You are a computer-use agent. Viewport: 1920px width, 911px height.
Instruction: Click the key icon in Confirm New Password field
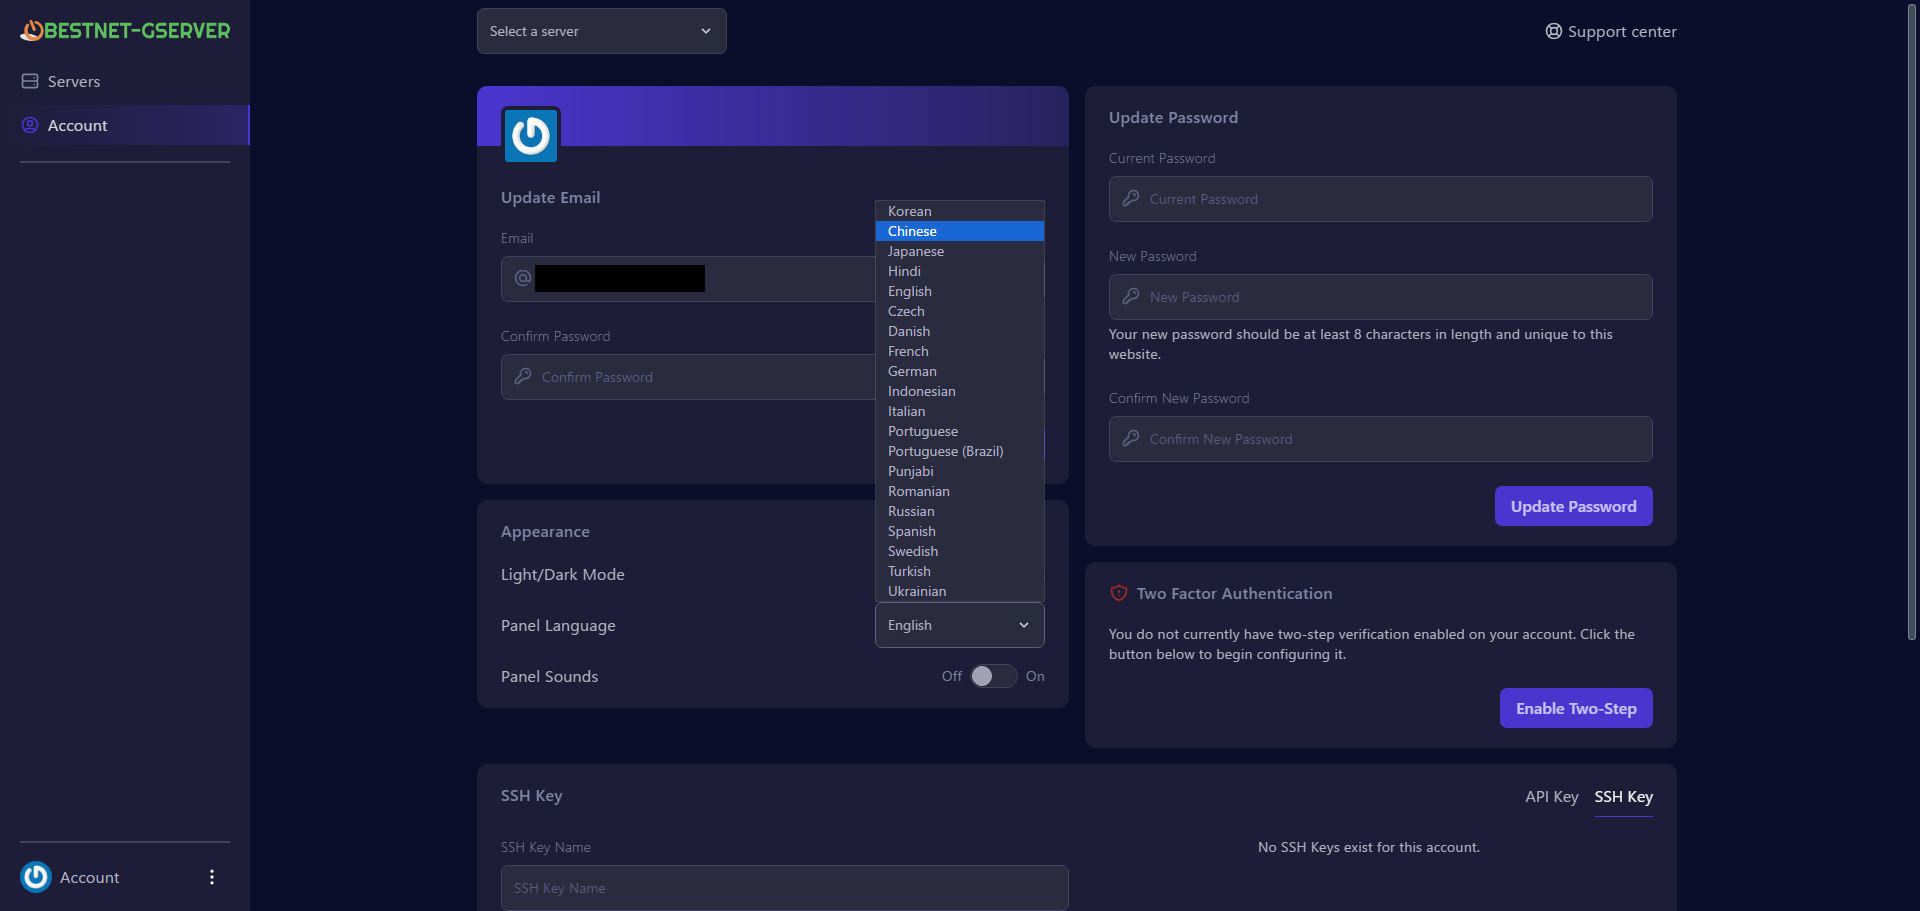point(1131,439)
